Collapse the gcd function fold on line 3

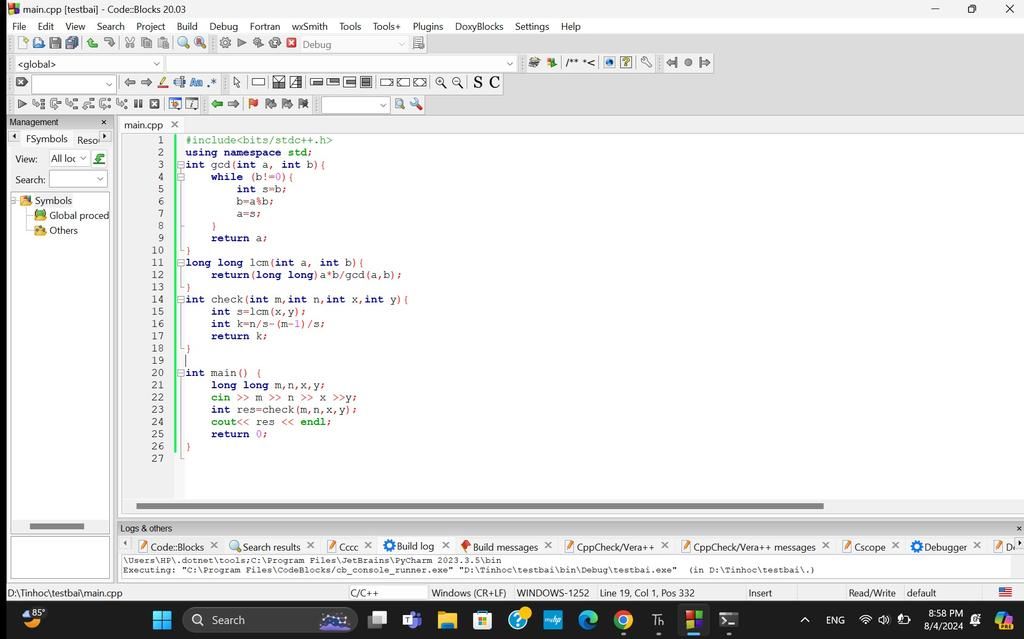(180, 165)
